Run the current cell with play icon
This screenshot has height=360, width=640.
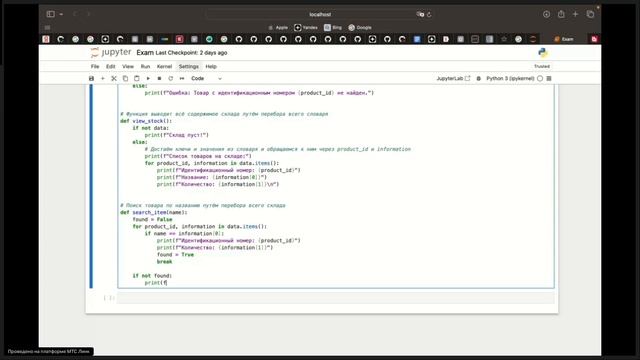pos(148,78)
